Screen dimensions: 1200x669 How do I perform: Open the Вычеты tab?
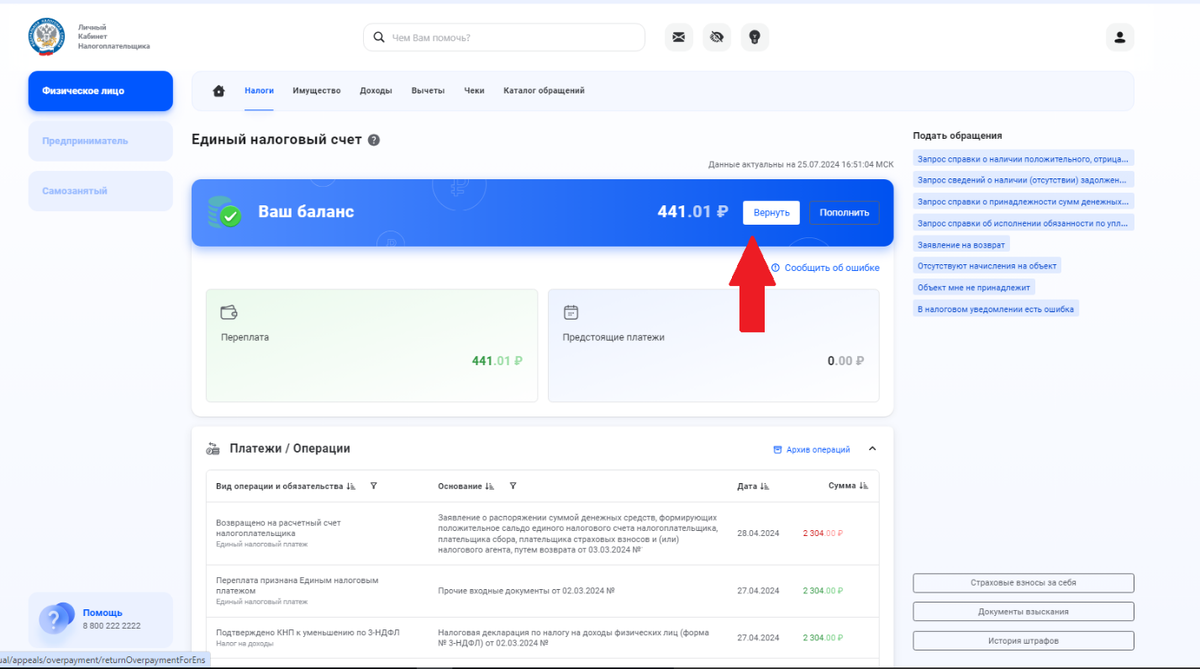pos(428,91)
